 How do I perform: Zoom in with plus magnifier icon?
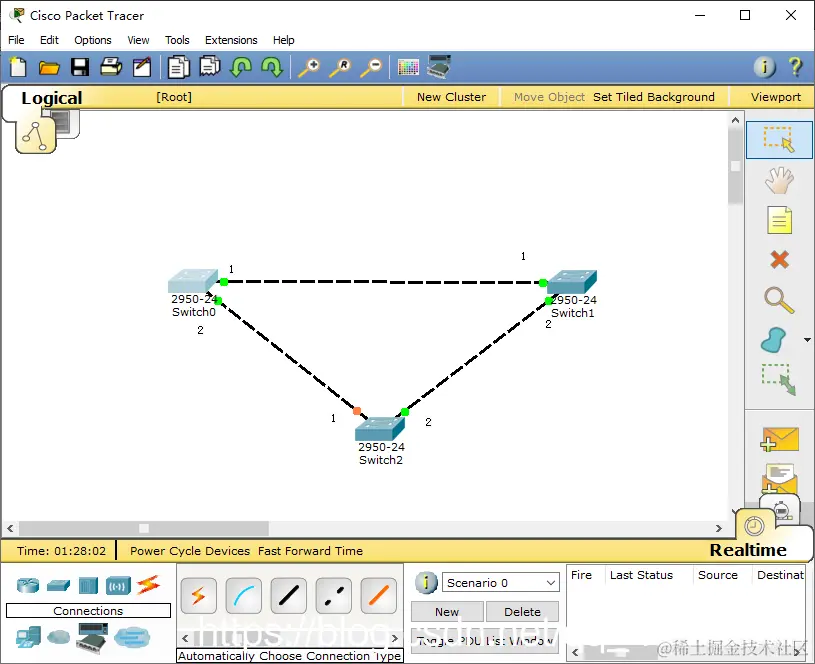tap(309, 68)
